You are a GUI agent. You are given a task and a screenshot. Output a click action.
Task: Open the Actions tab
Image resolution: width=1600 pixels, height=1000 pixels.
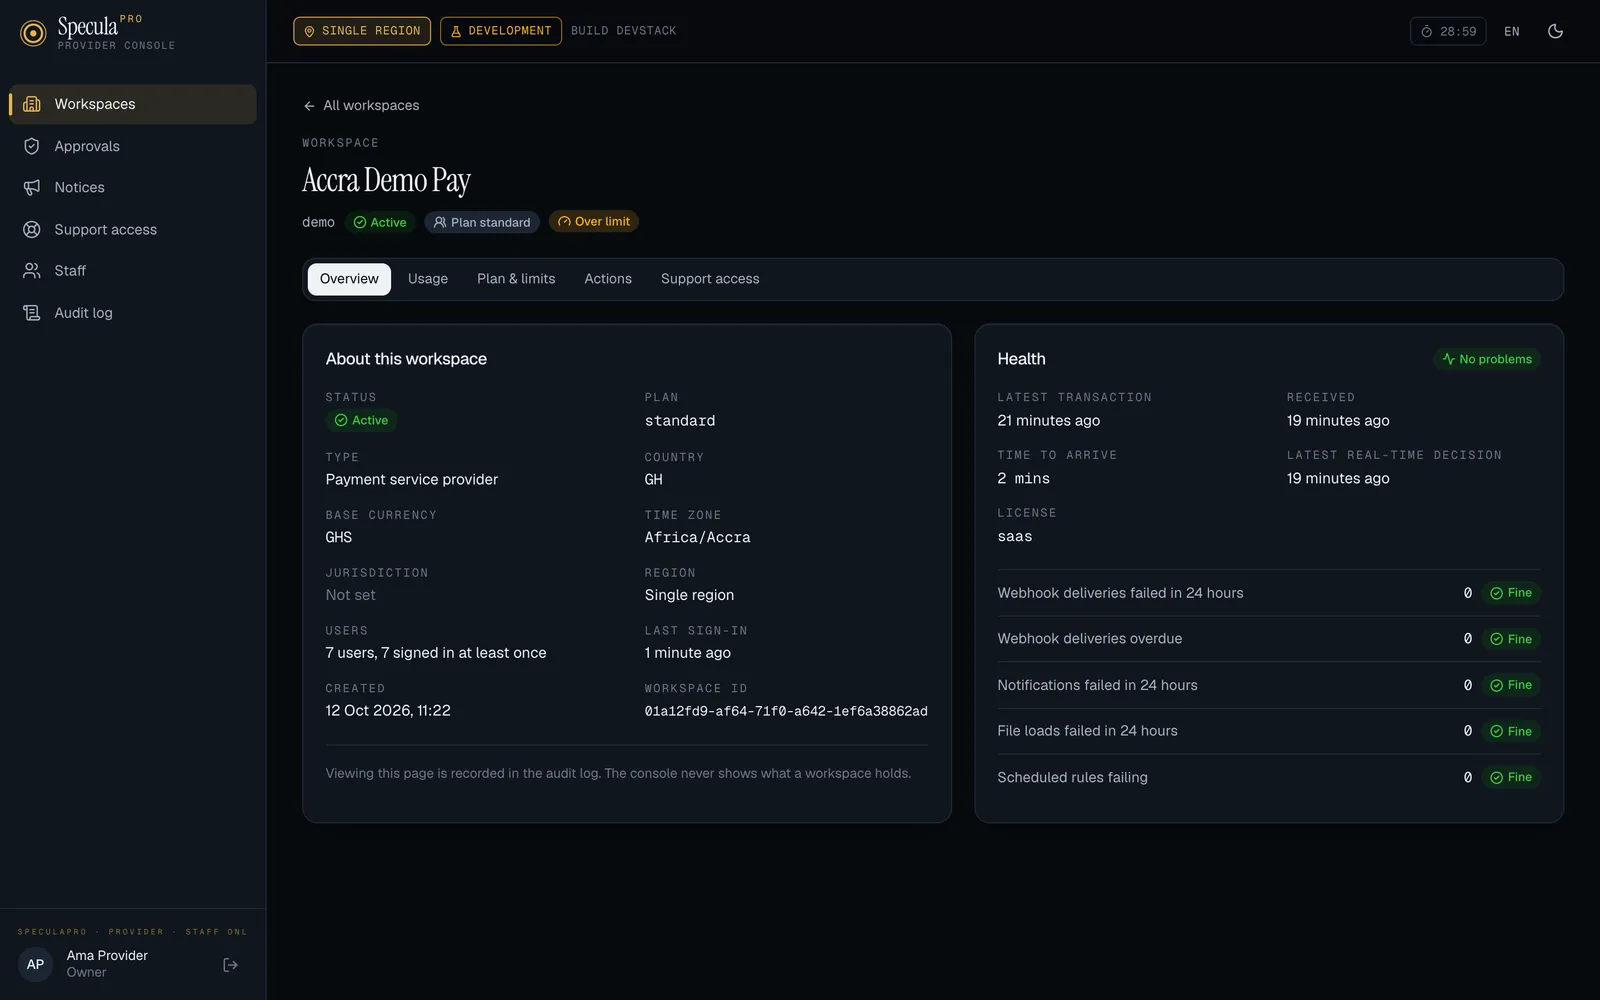pos(608,279)
